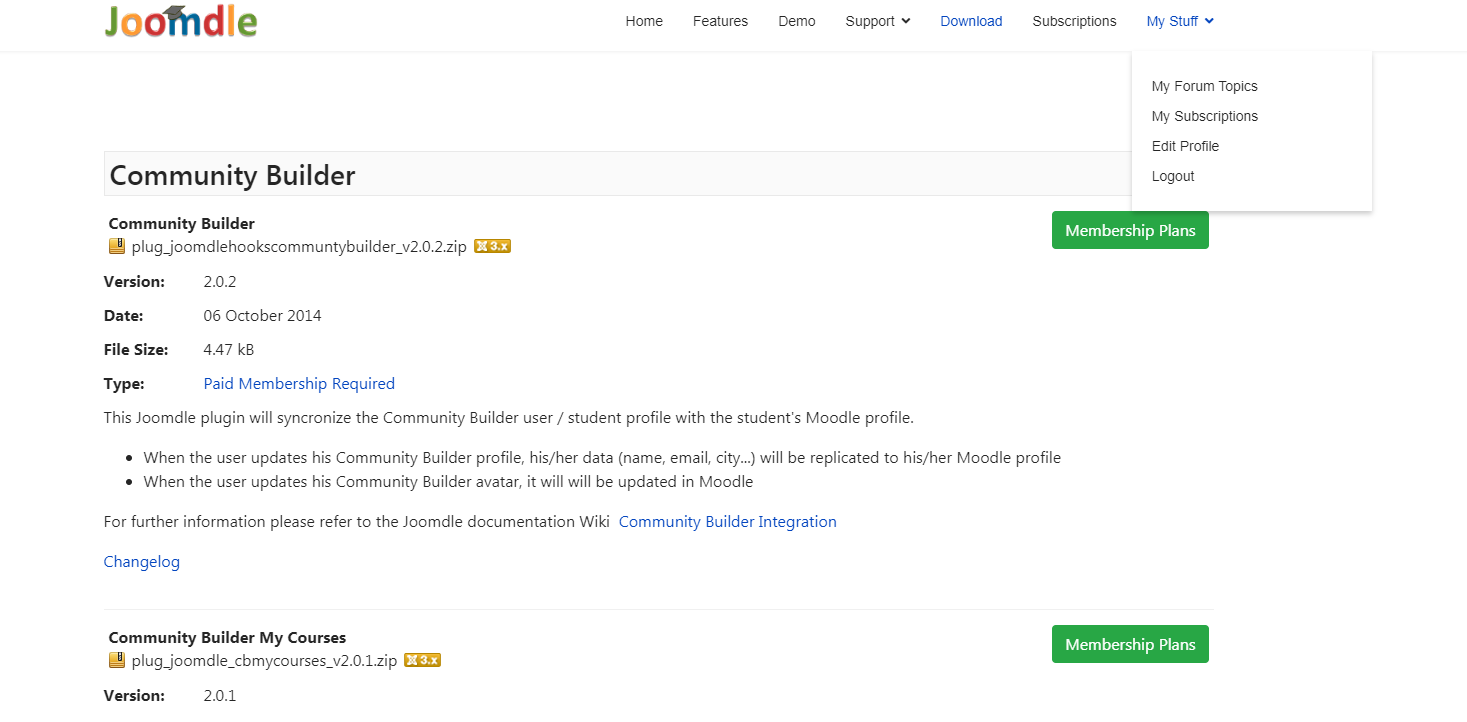
Task: Log out via the Logout entry
Action: coord(1173,176)
